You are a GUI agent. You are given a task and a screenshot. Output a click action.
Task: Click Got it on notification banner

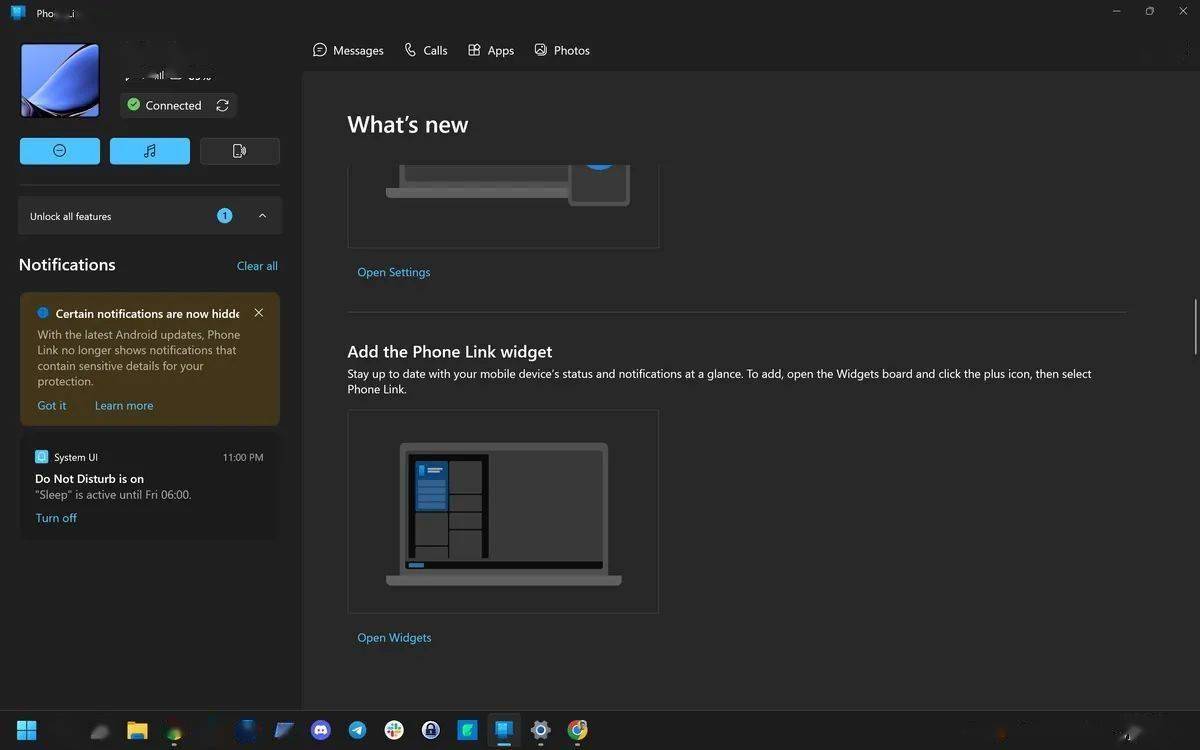(52, 406)
